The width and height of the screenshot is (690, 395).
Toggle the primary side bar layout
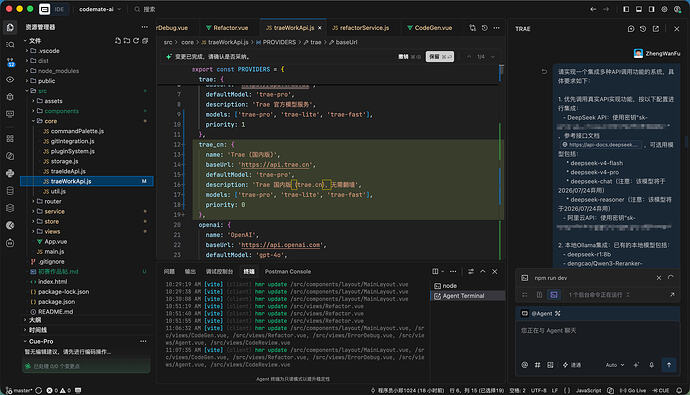(626, 9)
